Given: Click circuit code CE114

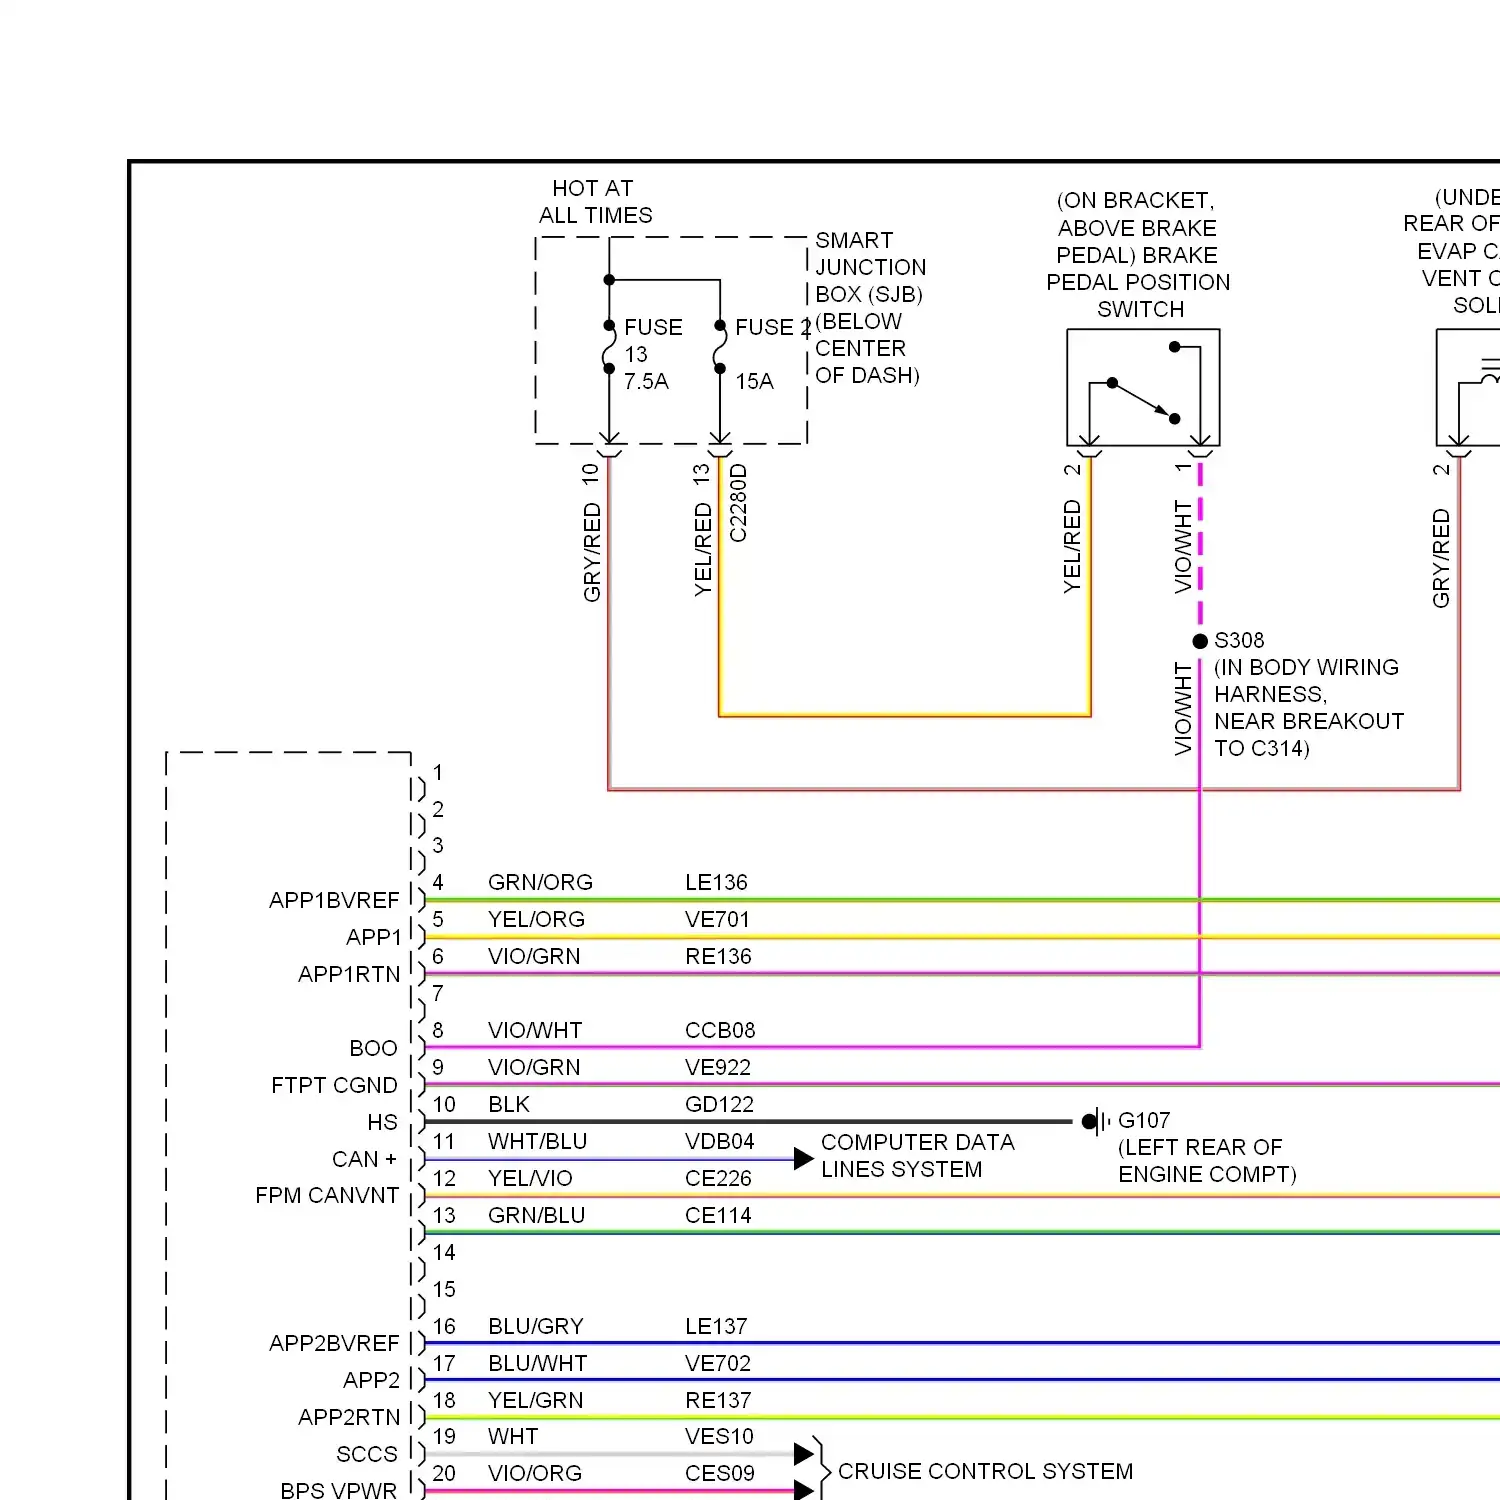Looking at the screenshot, I should (718, 1215).
